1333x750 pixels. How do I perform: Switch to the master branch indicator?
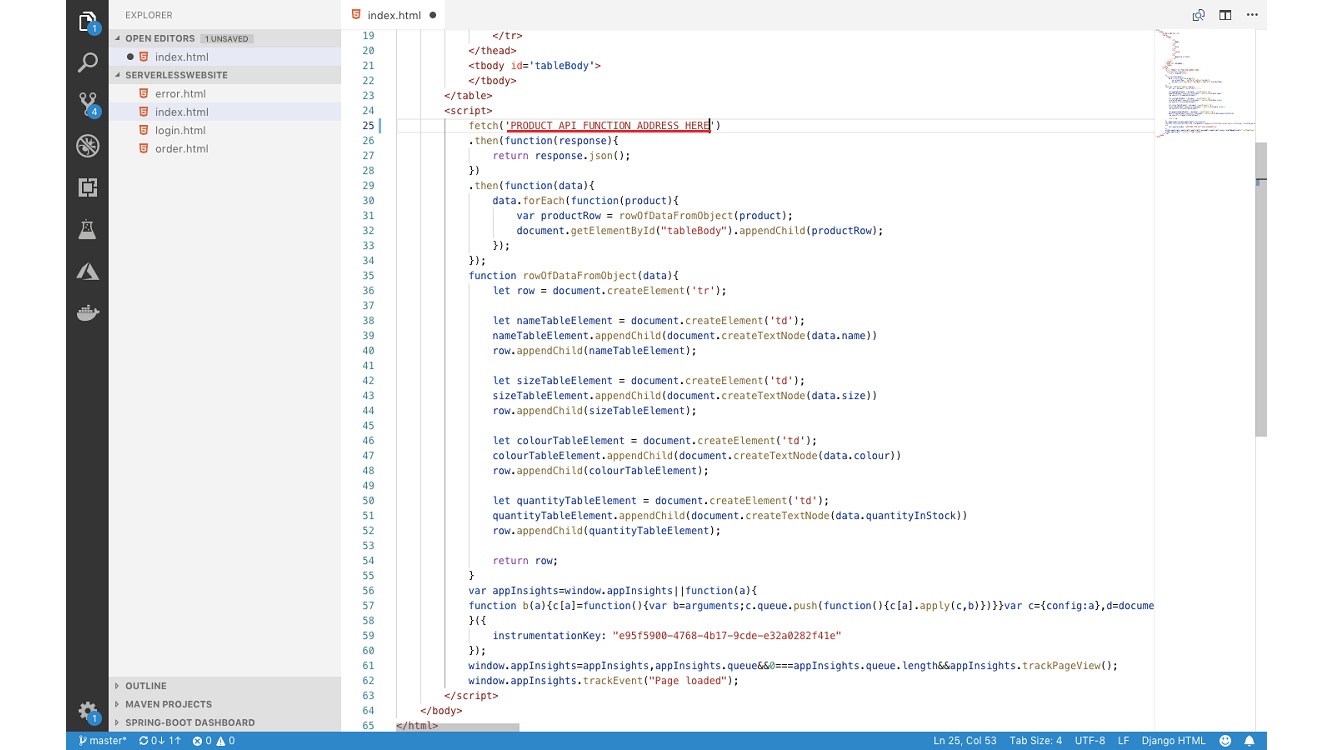(101, 741)
